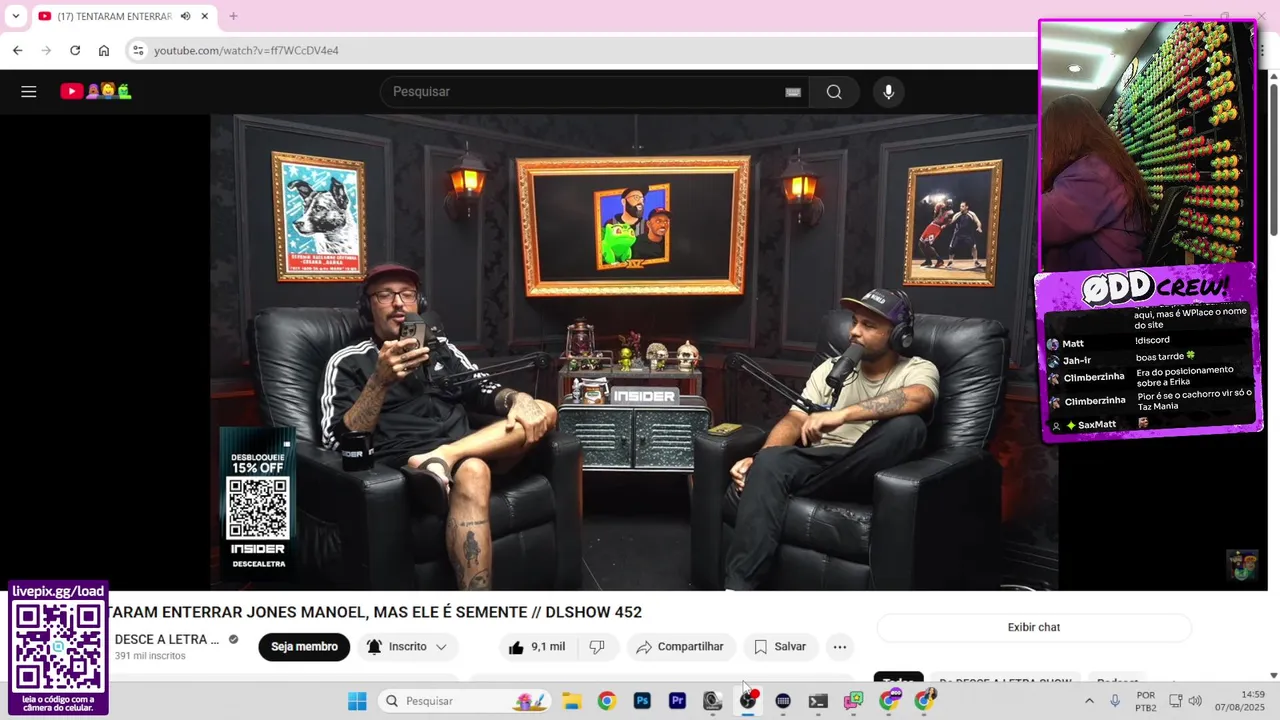Like the video with 9,1 mil
The height and width of the screenshot is (720, 1280).
[537, 647]
